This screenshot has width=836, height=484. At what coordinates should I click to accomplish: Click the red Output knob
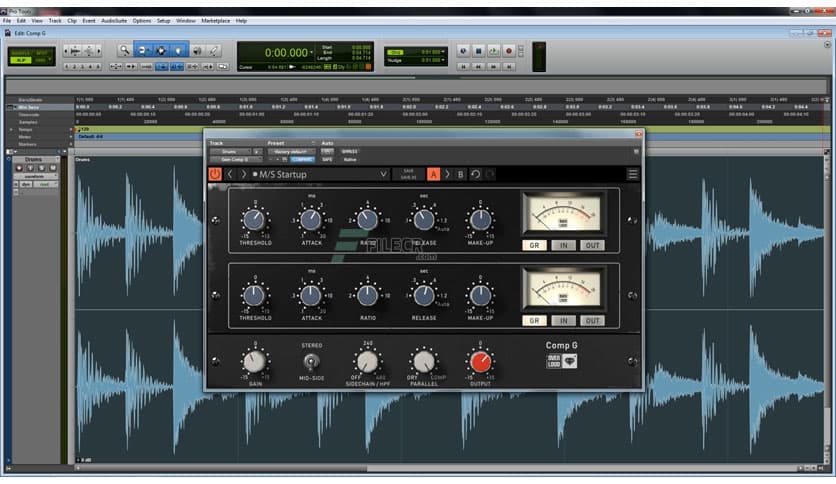[x=480, y=362]
